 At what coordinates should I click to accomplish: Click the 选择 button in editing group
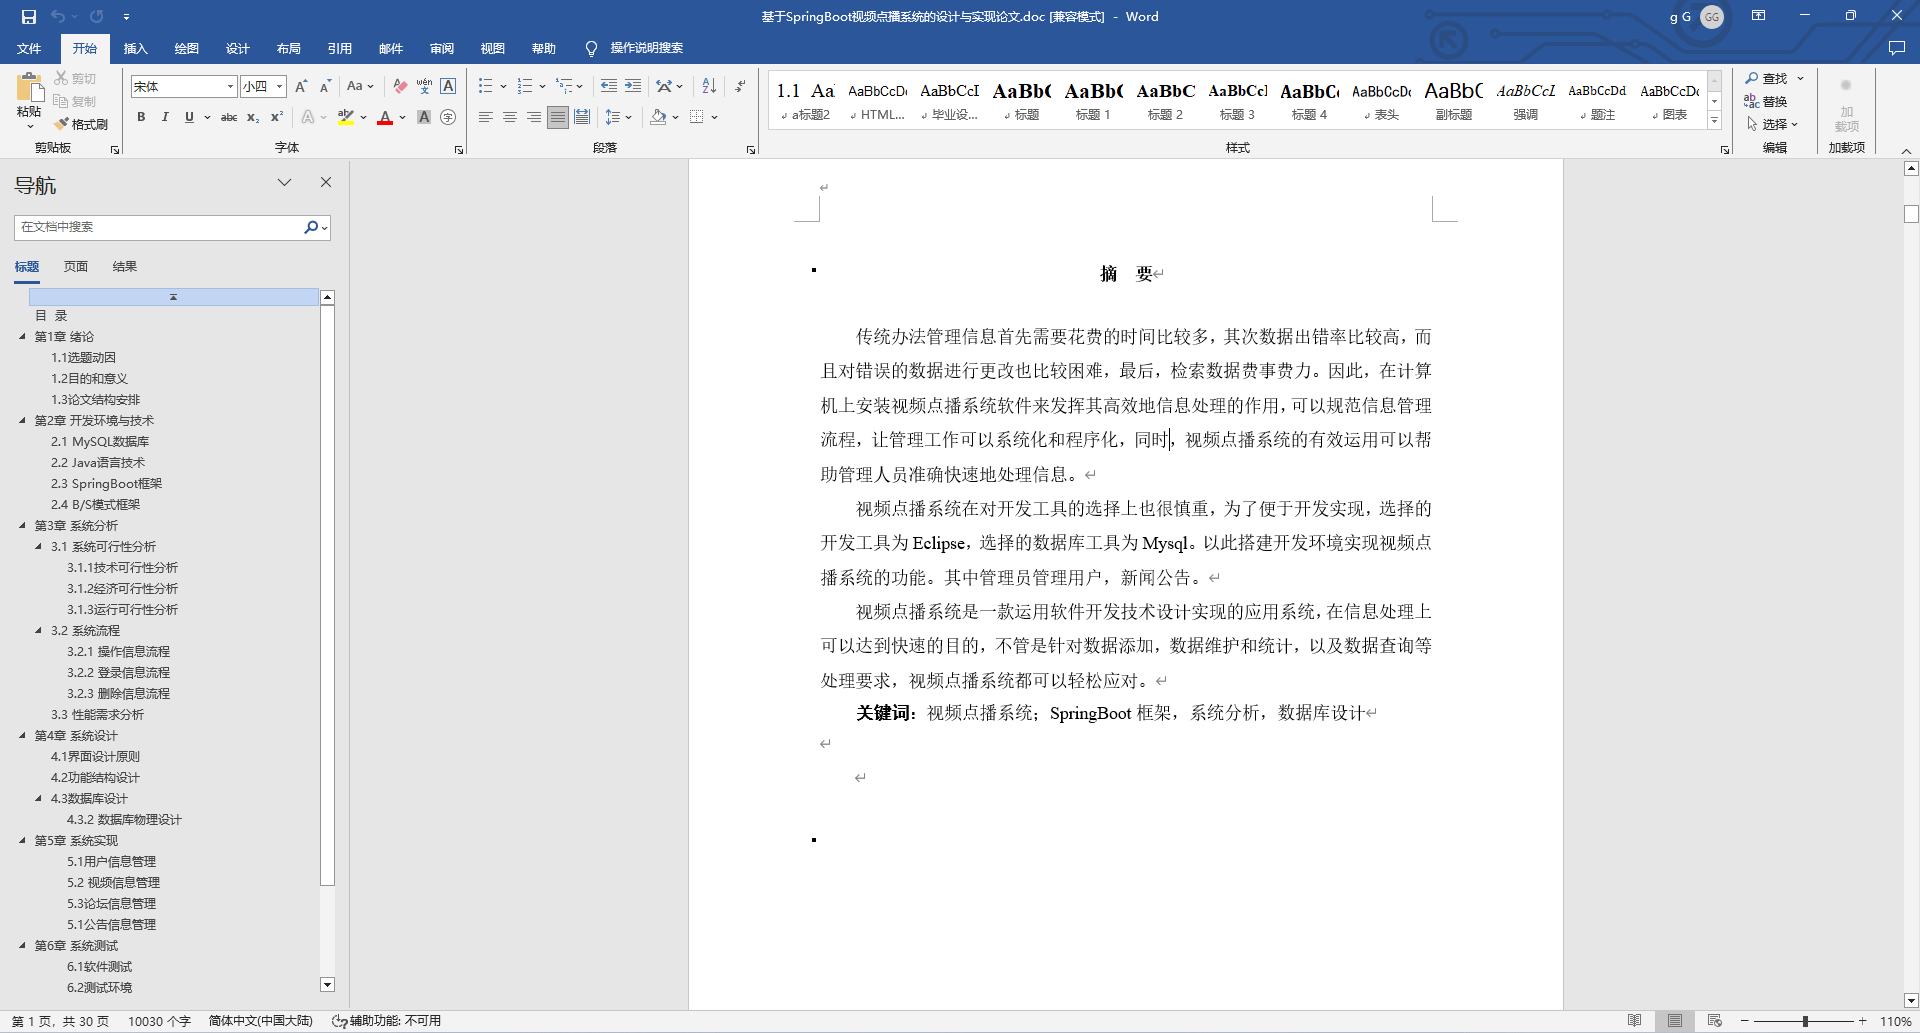(1772, 124)
